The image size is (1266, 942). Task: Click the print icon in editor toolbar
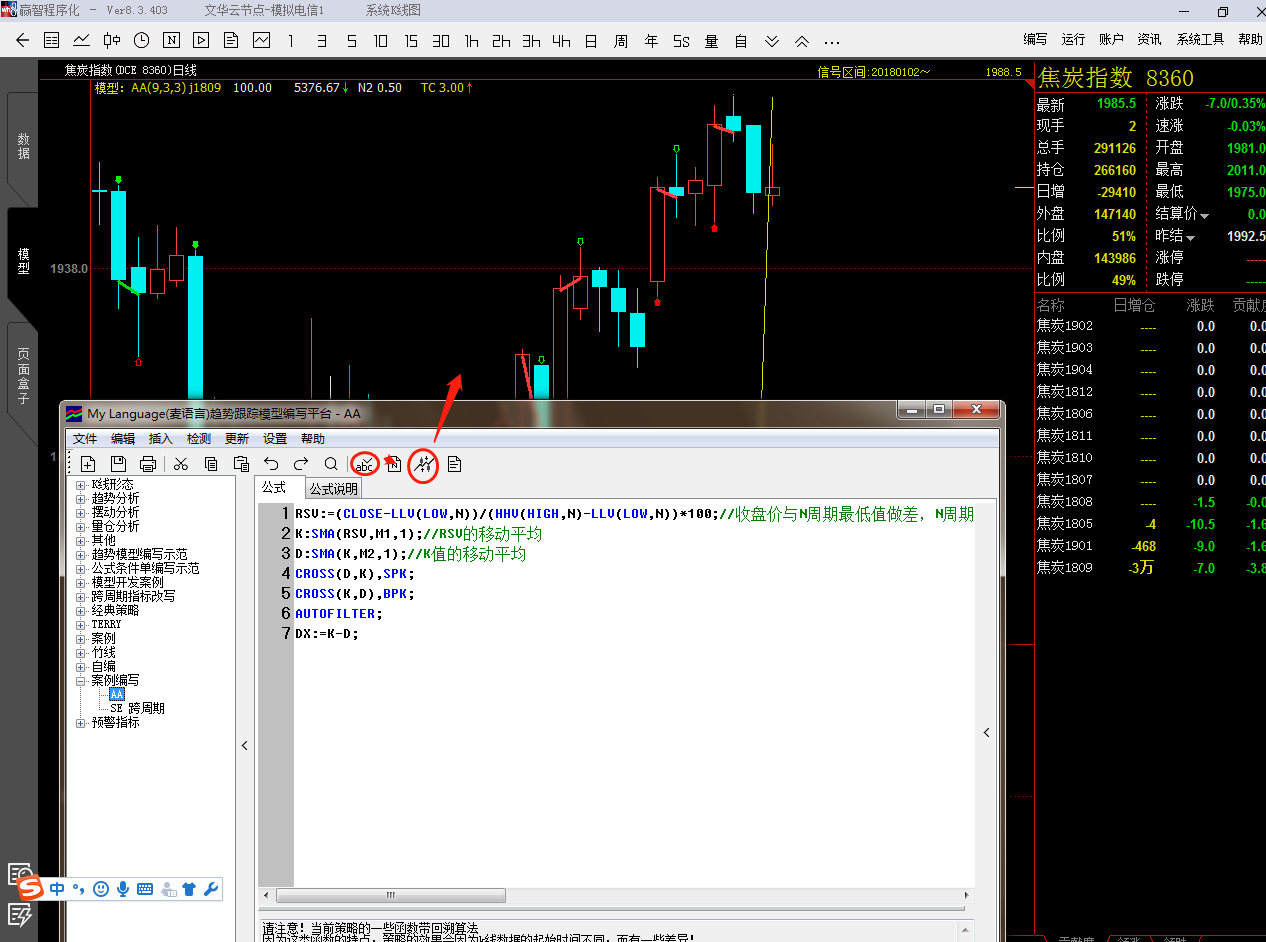[x=148, y=464]
